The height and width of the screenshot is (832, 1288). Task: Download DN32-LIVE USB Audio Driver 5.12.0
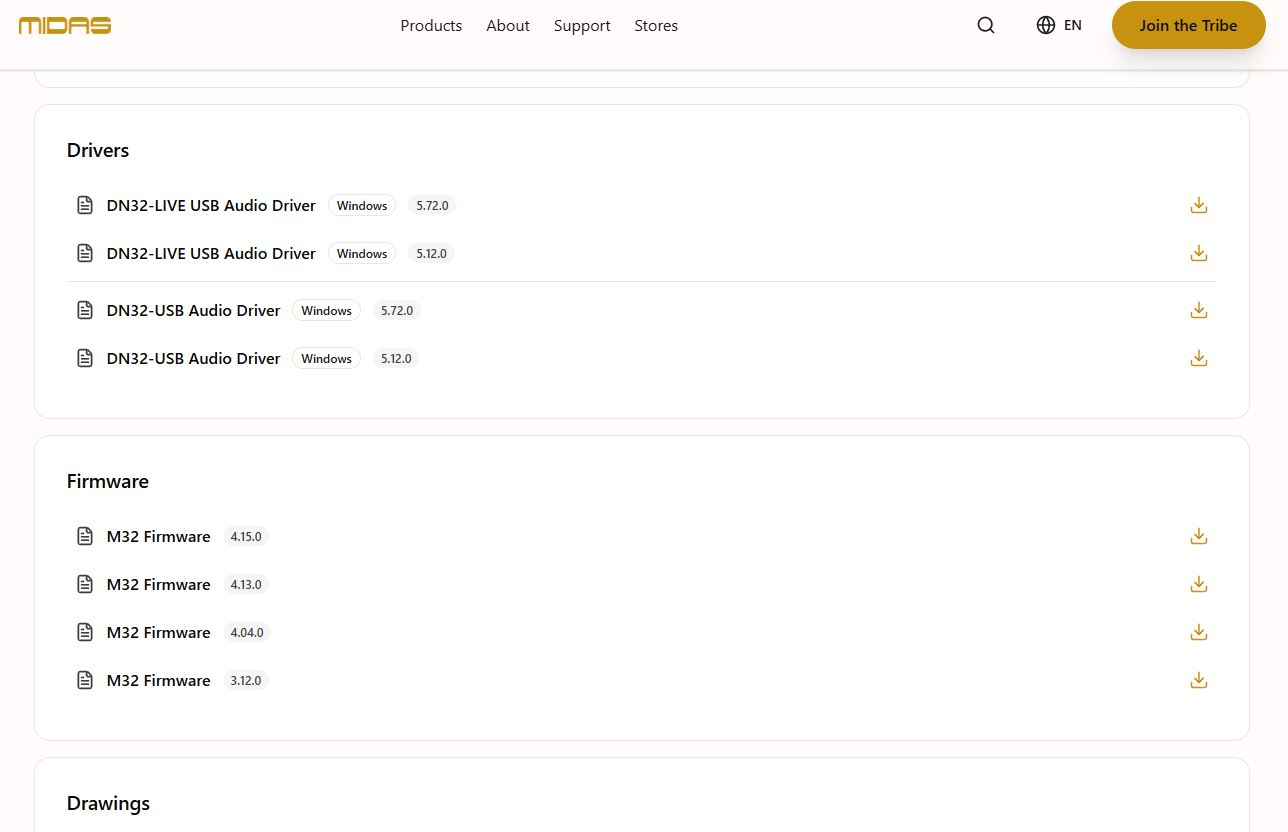1199,253
